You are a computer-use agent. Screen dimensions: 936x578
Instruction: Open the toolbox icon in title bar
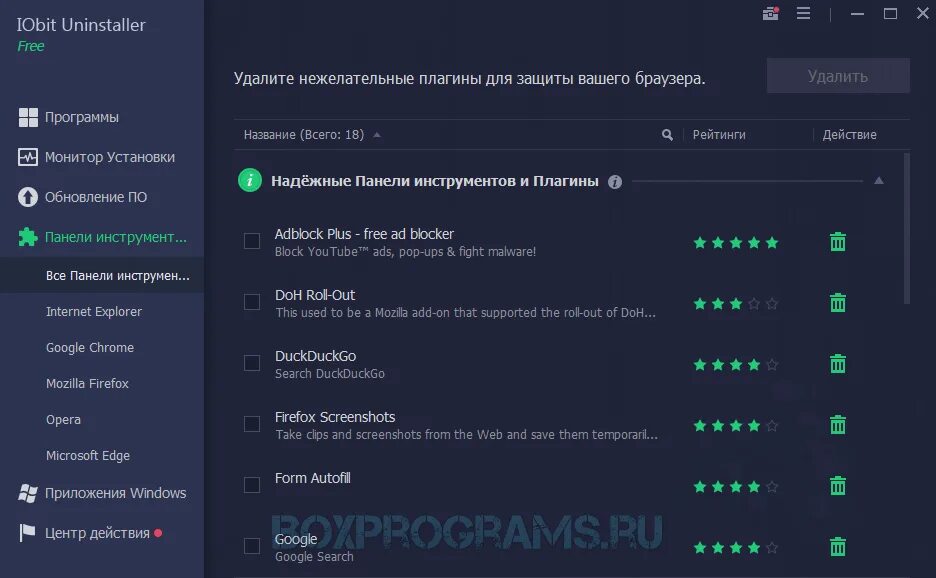771,13
